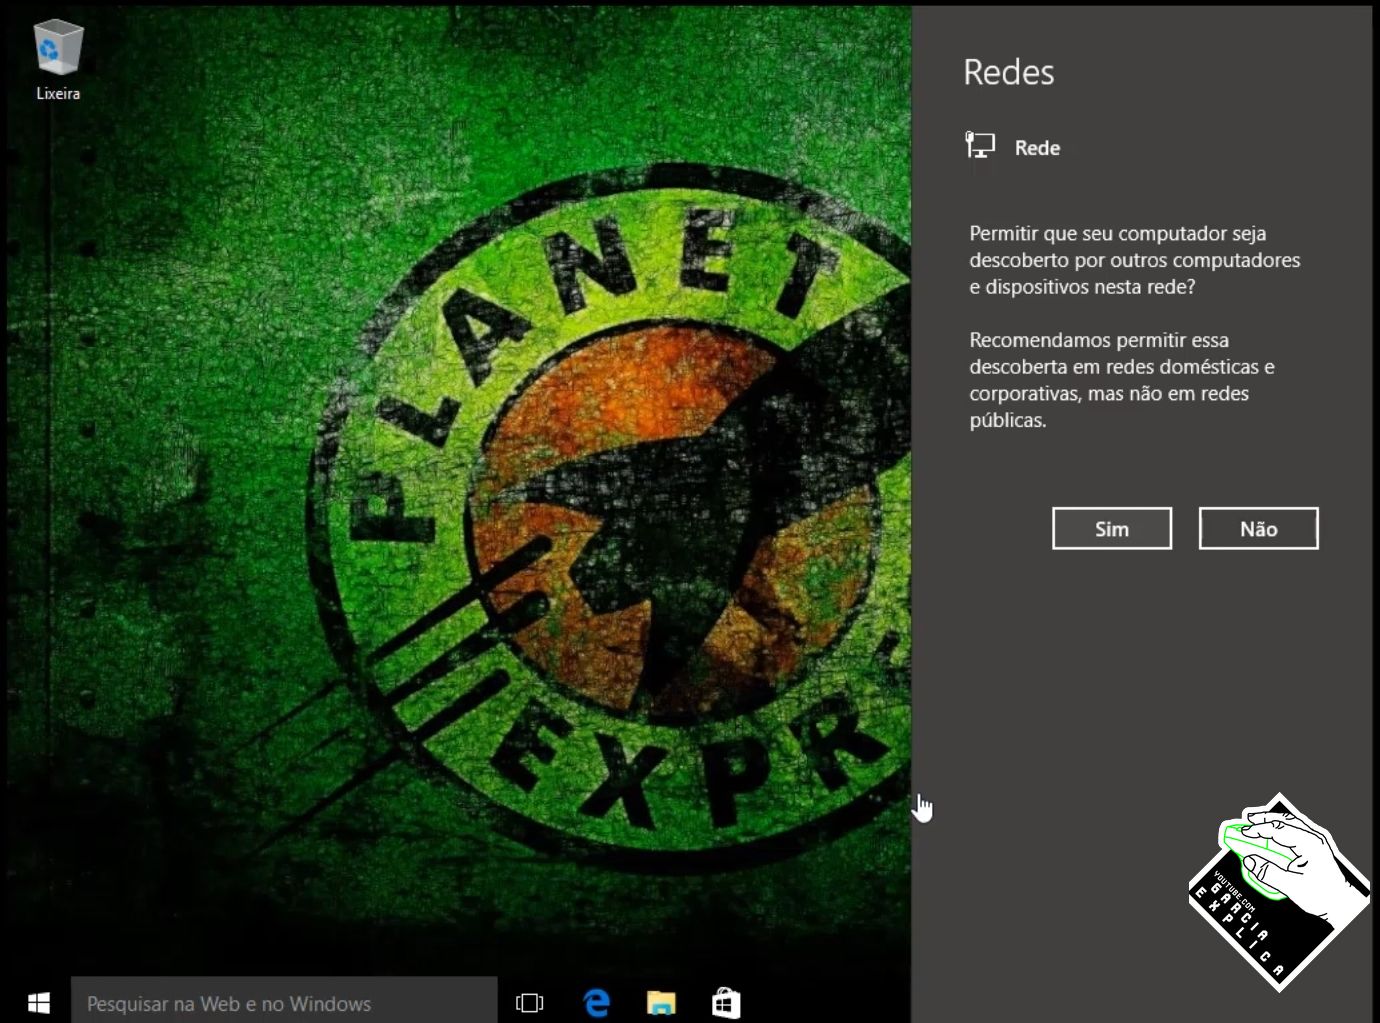Viewport: 1380px width, 1023px height.
Task: Click the network computer icon beside Rede
Action: coord(980,146)
